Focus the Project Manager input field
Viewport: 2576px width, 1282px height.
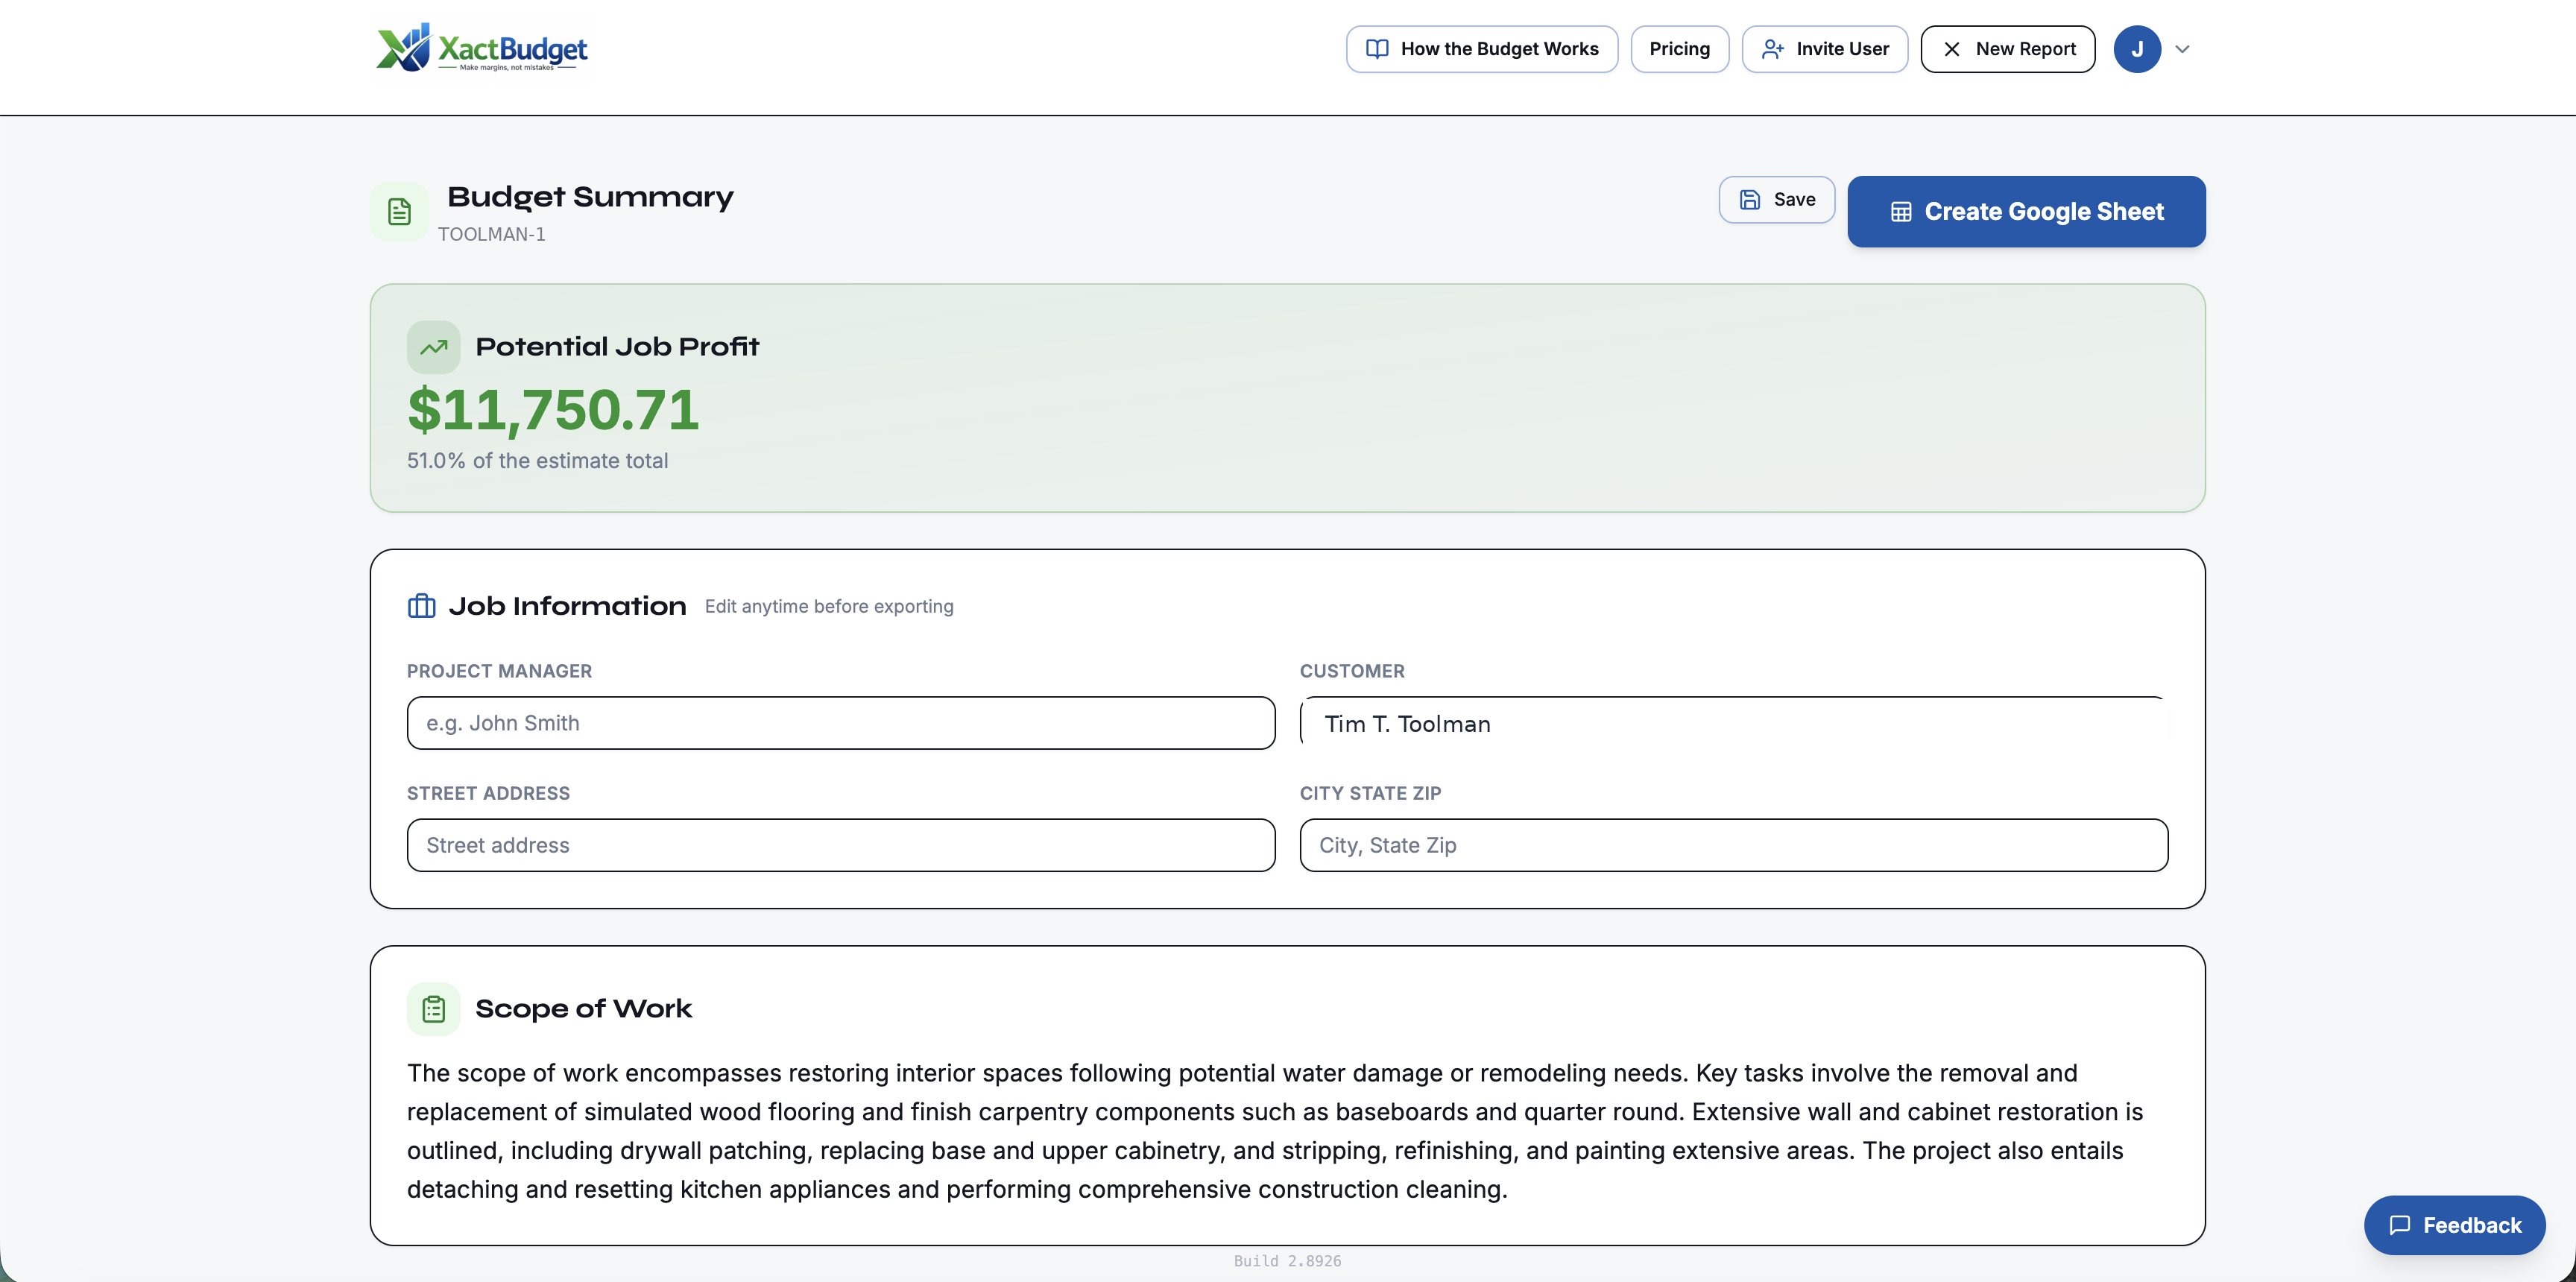point(840,723)
